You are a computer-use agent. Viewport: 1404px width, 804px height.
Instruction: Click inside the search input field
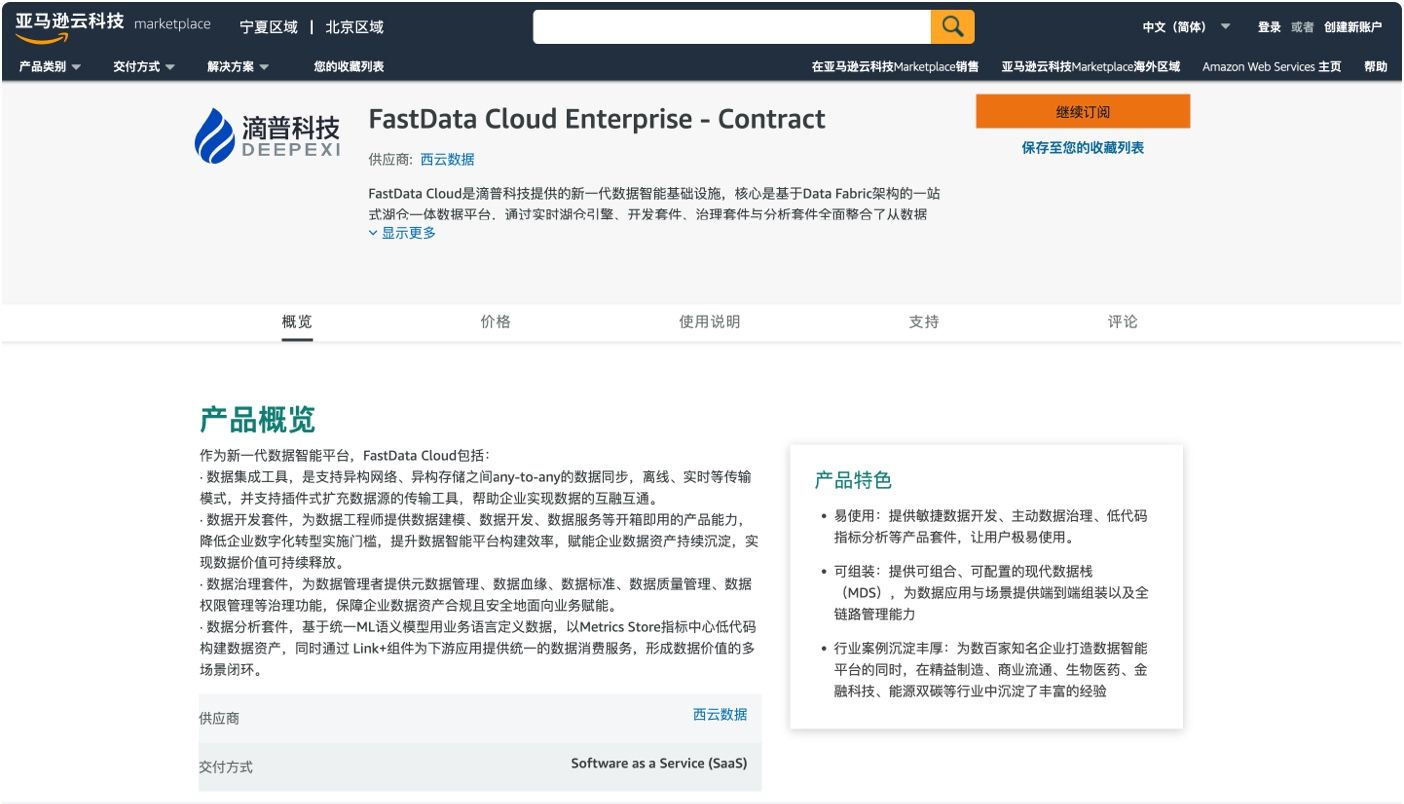click(730, 26)
